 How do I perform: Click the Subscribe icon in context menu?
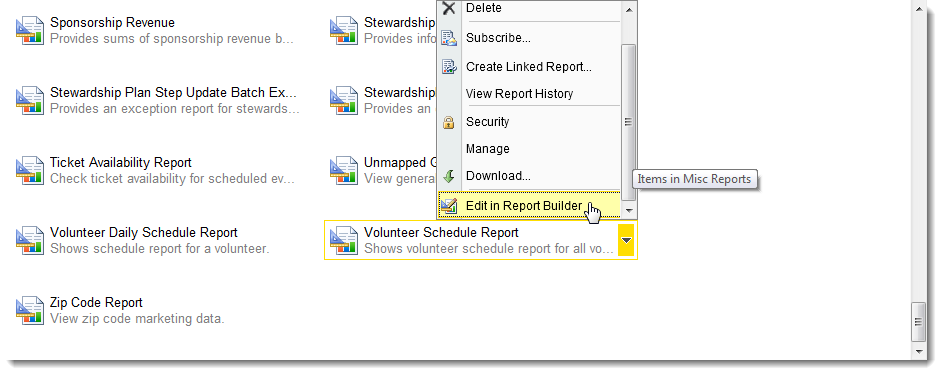(448, 38)
